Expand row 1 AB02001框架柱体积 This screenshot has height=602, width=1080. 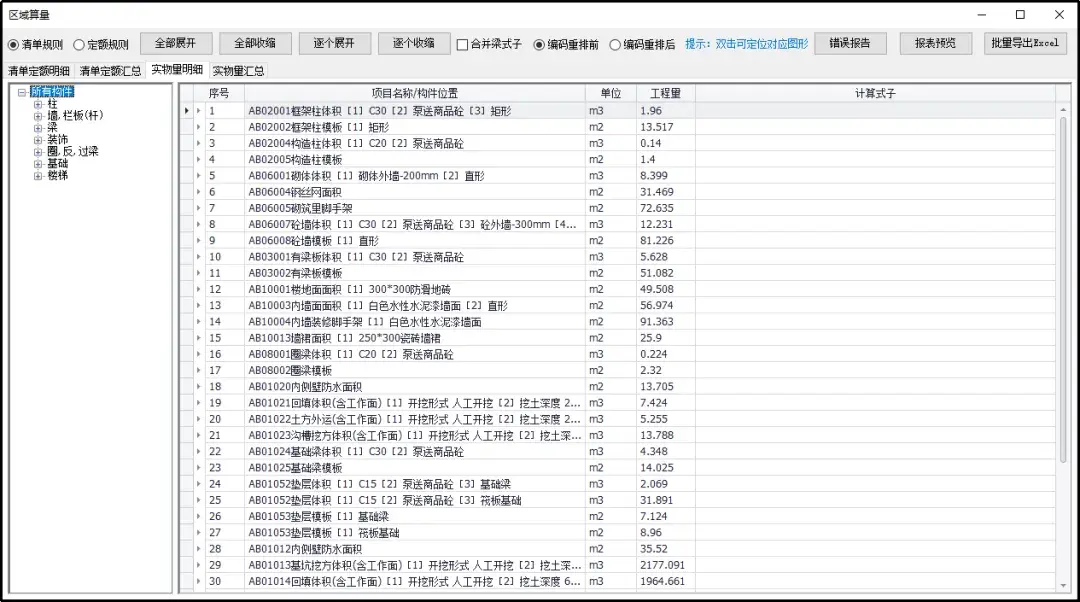[x=199, y=111]
